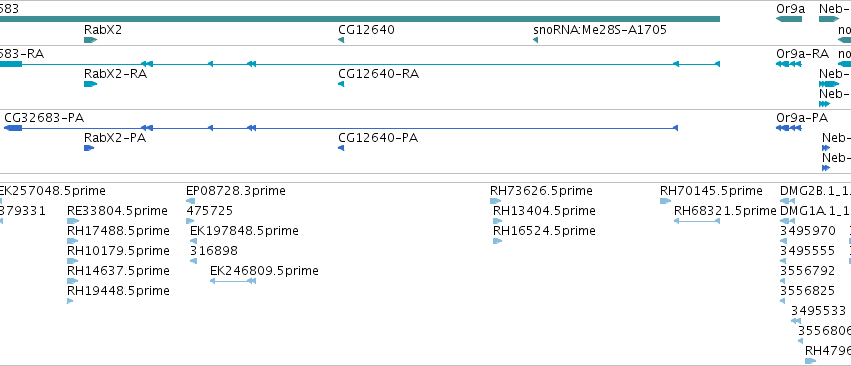The image size is (851, 366).
Task: Select the RH70145.5prime EST arrow
Action: 665,201
